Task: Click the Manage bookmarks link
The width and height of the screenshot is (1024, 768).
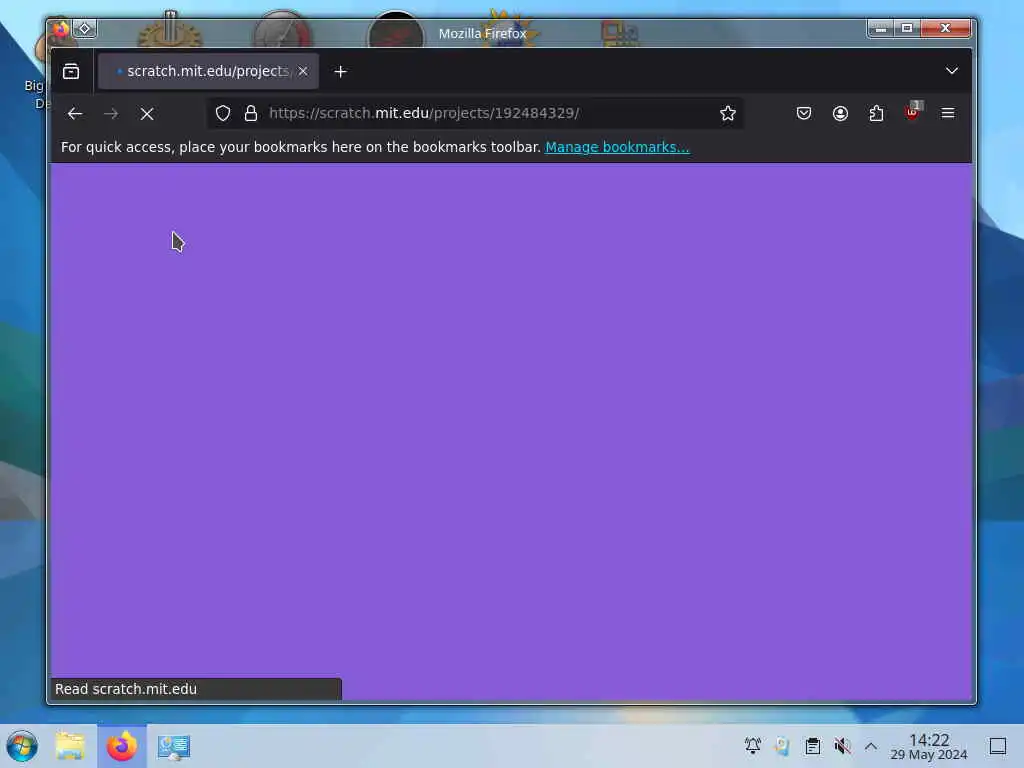Action: 617,147
